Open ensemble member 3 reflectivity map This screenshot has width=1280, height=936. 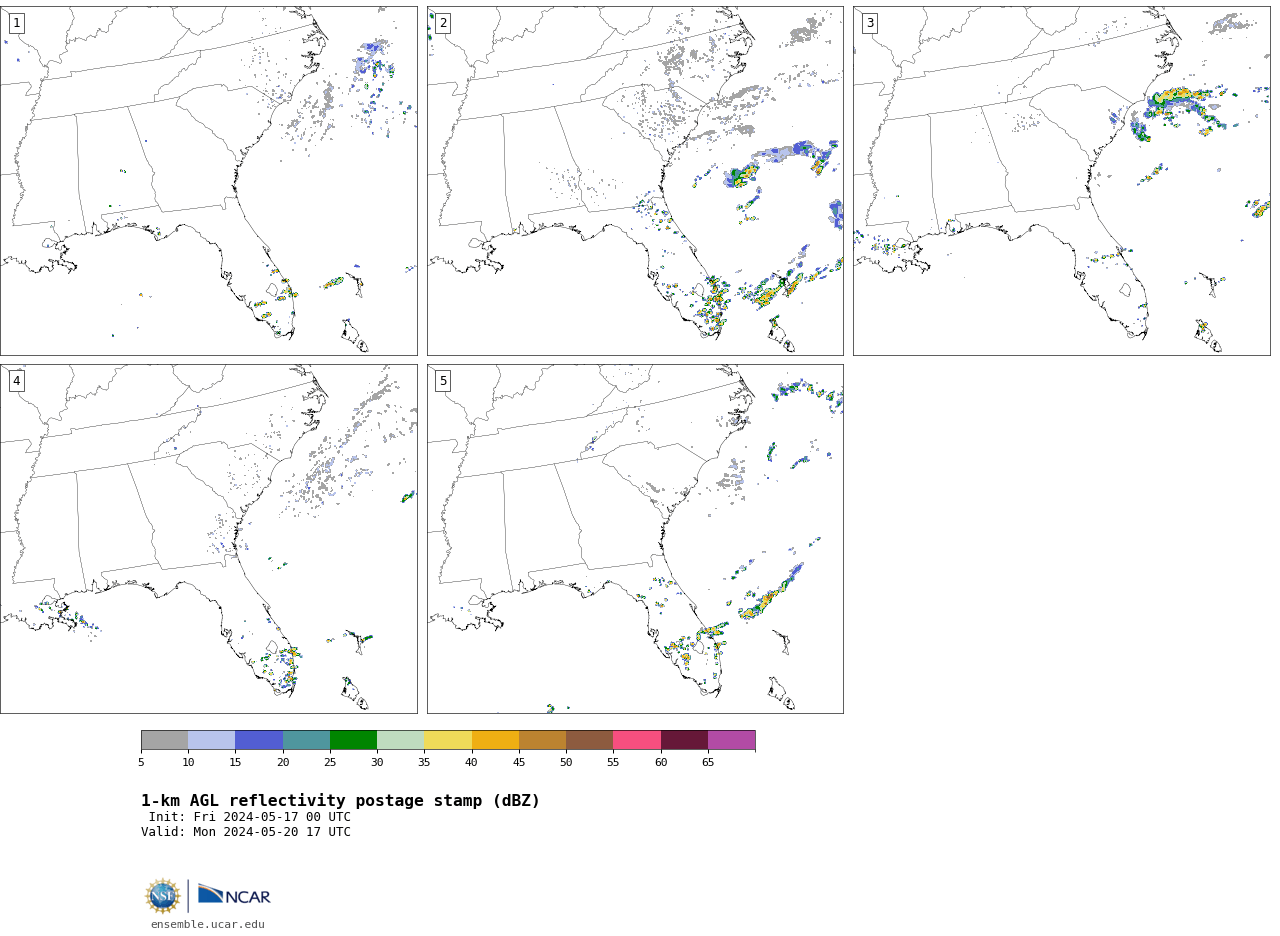click(1061, 181)
